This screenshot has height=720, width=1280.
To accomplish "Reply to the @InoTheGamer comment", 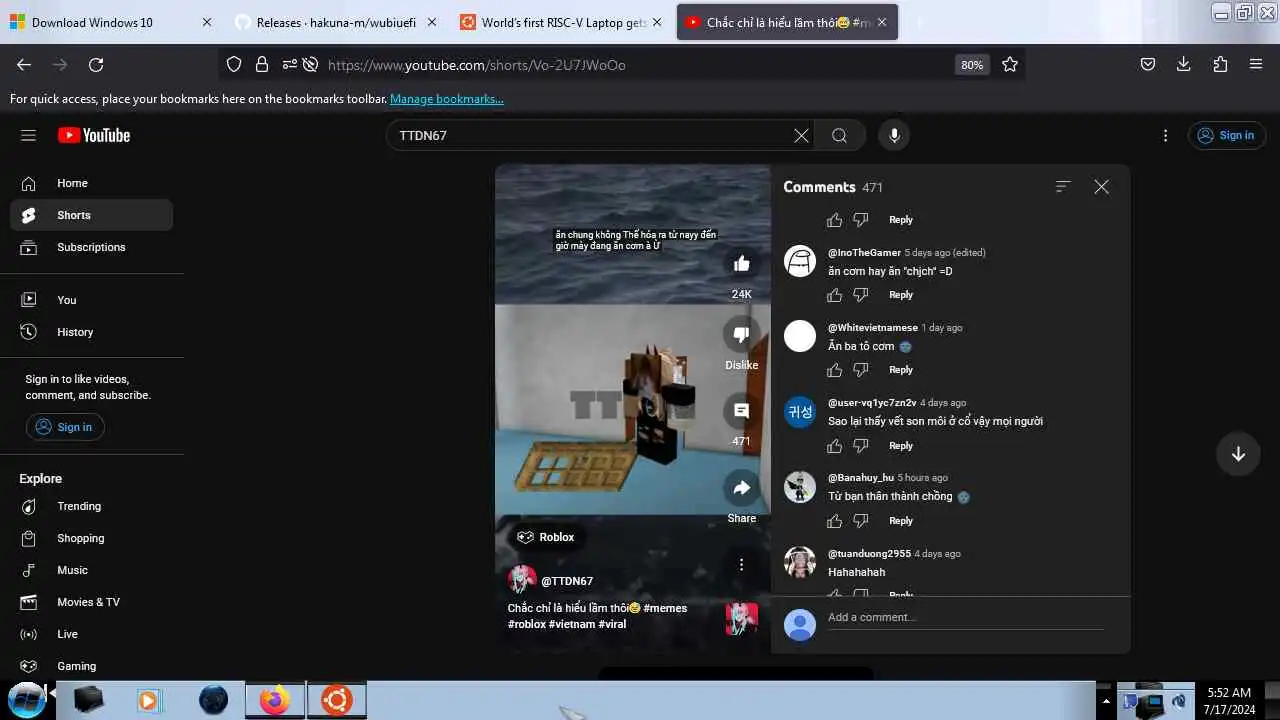I will click(901, 295).
